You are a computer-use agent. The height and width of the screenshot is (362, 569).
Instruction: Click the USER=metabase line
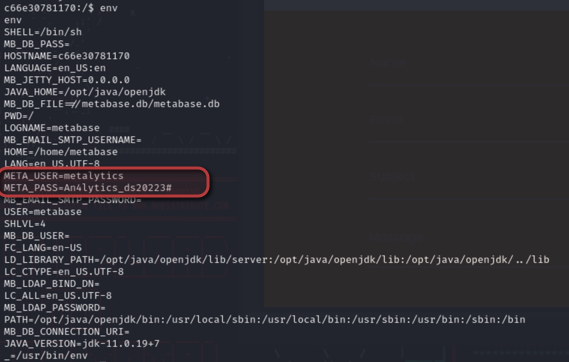[43, 212]
